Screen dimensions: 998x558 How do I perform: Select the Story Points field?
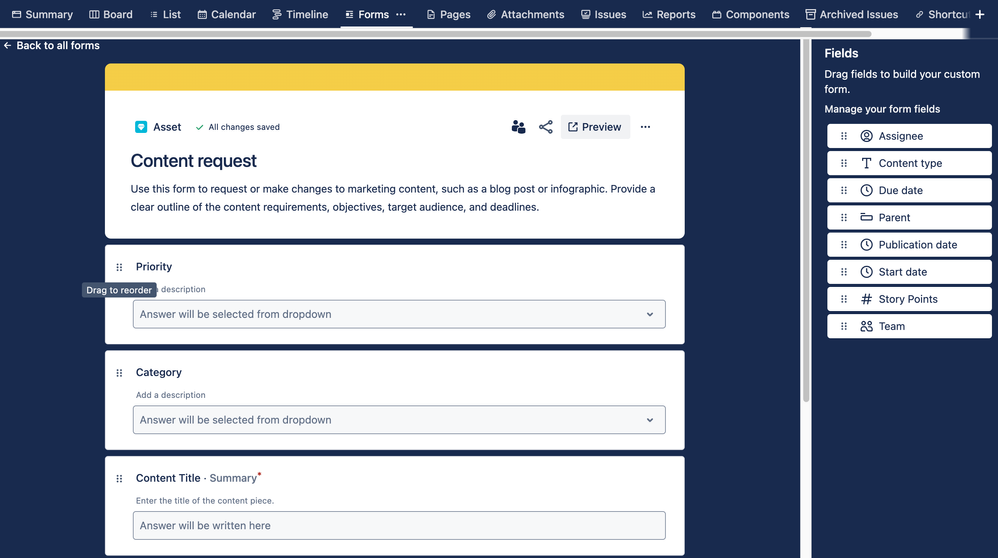[x=909, y=299]
